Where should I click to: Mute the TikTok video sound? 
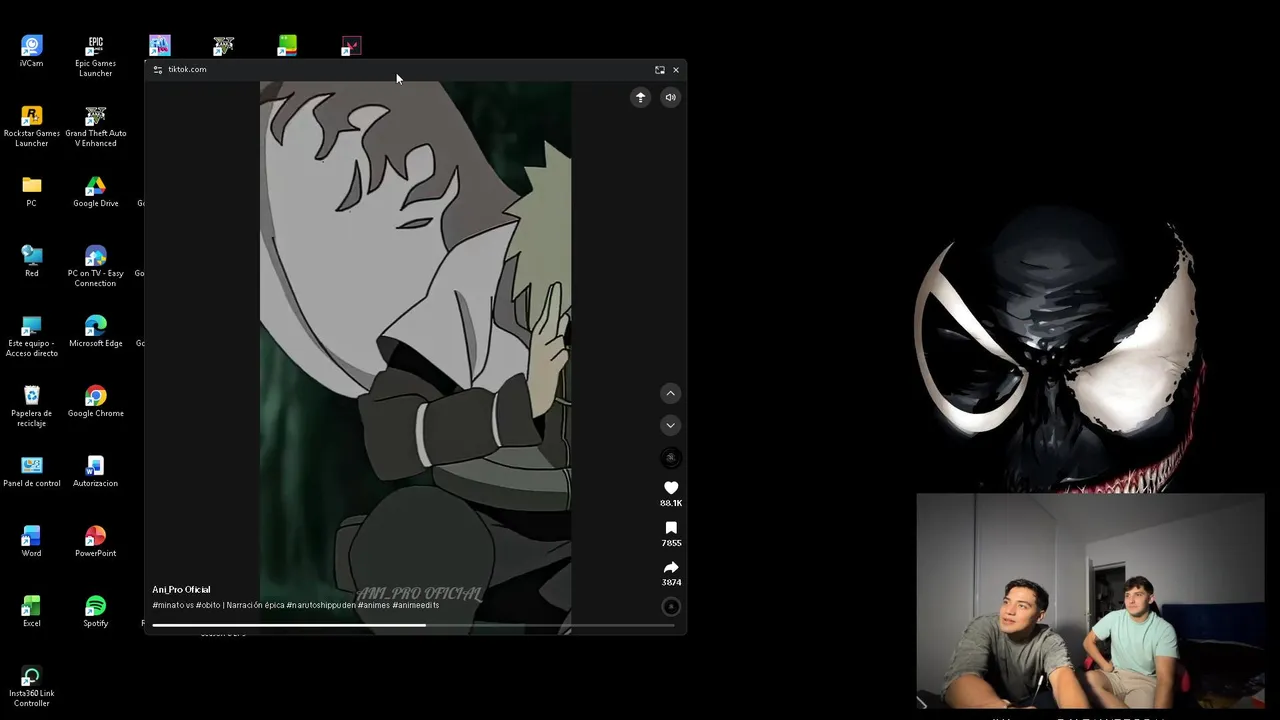670,97
